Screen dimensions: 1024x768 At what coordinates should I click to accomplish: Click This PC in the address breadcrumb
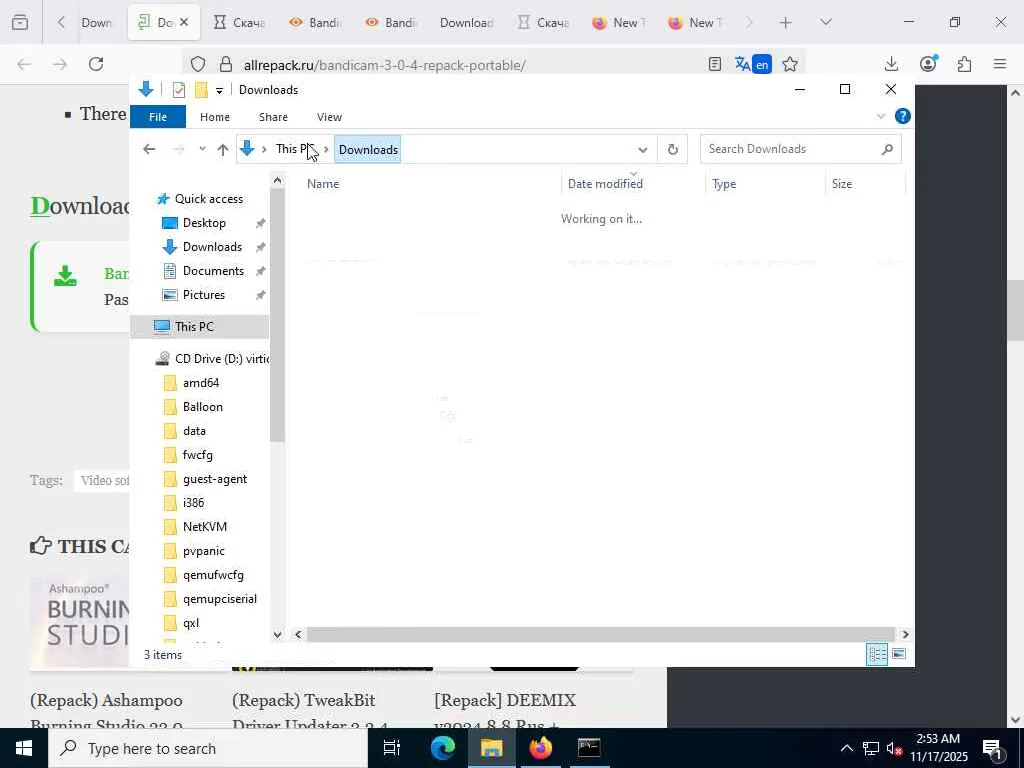click(295, 149)
